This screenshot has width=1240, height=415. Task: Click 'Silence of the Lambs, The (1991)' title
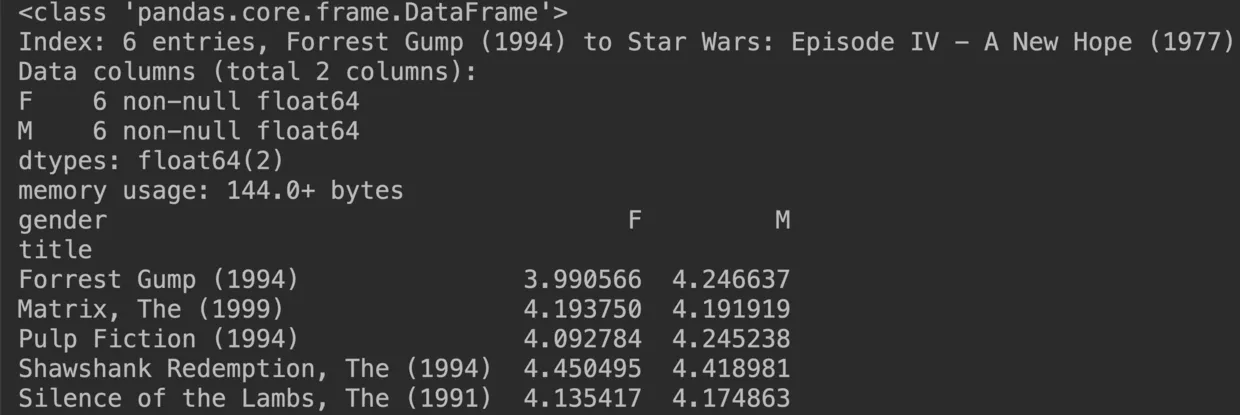pos(254,398)
